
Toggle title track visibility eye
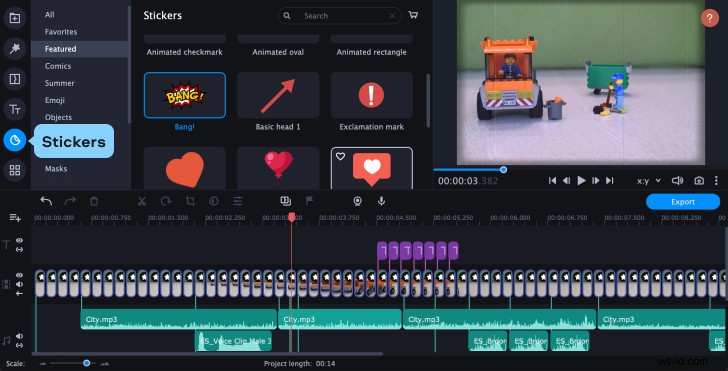click(20, 241)
